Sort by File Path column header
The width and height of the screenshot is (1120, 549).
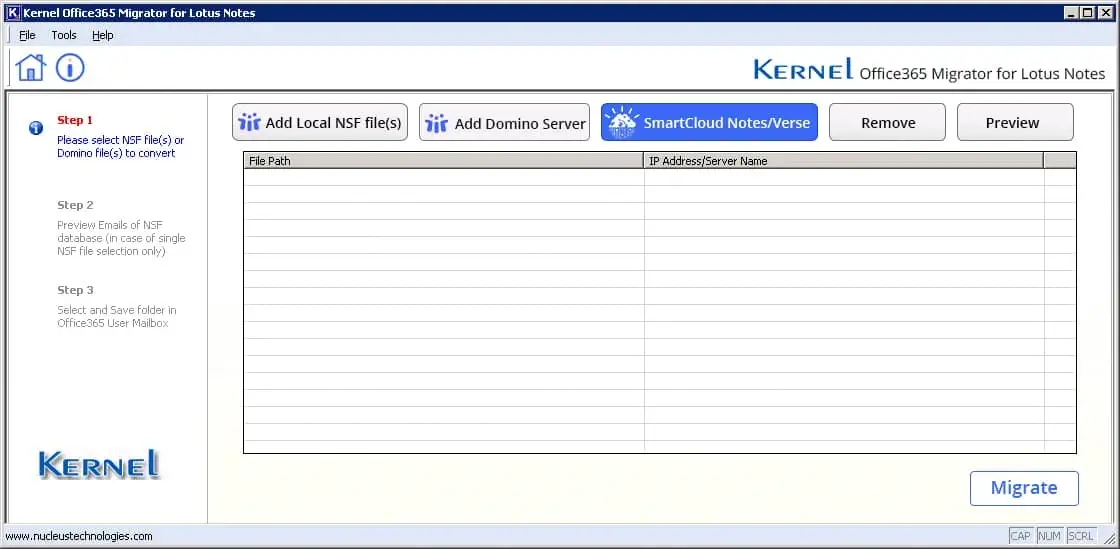tap(443, 161)
